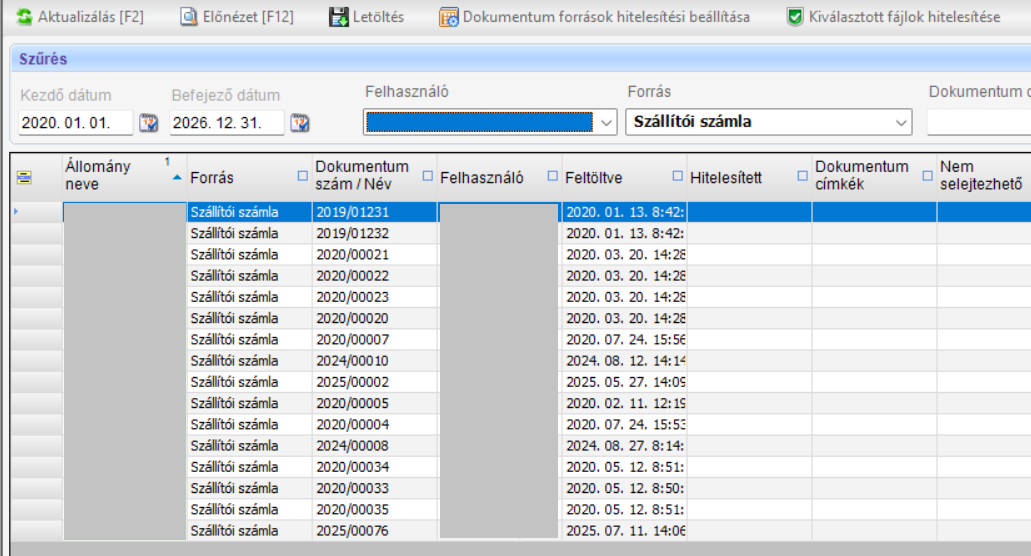This screenshot has height=556, width=1031.
Task: Click the Befejező dátum input field
Action: point(226,123)
